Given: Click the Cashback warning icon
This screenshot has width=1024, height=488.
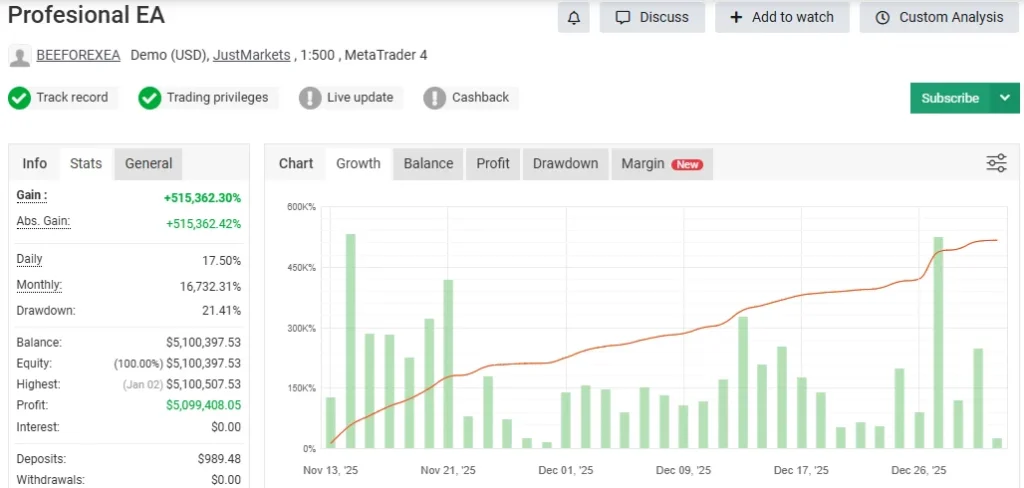Looking at the screenshot, I should [434, 99].
